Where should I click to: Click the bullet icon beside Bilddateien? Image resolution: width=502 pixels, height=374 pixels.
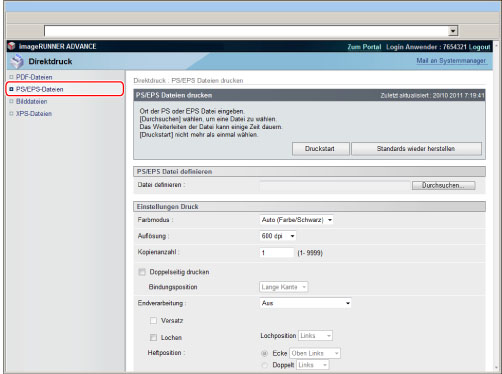[11, 101]
